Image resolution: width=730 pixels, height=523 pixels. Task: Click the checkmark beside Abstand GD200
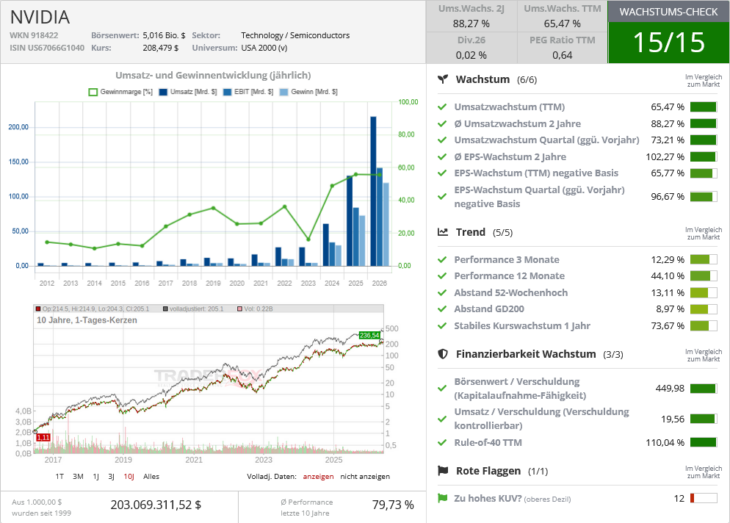pyautogui.click(x=442, y=309)
